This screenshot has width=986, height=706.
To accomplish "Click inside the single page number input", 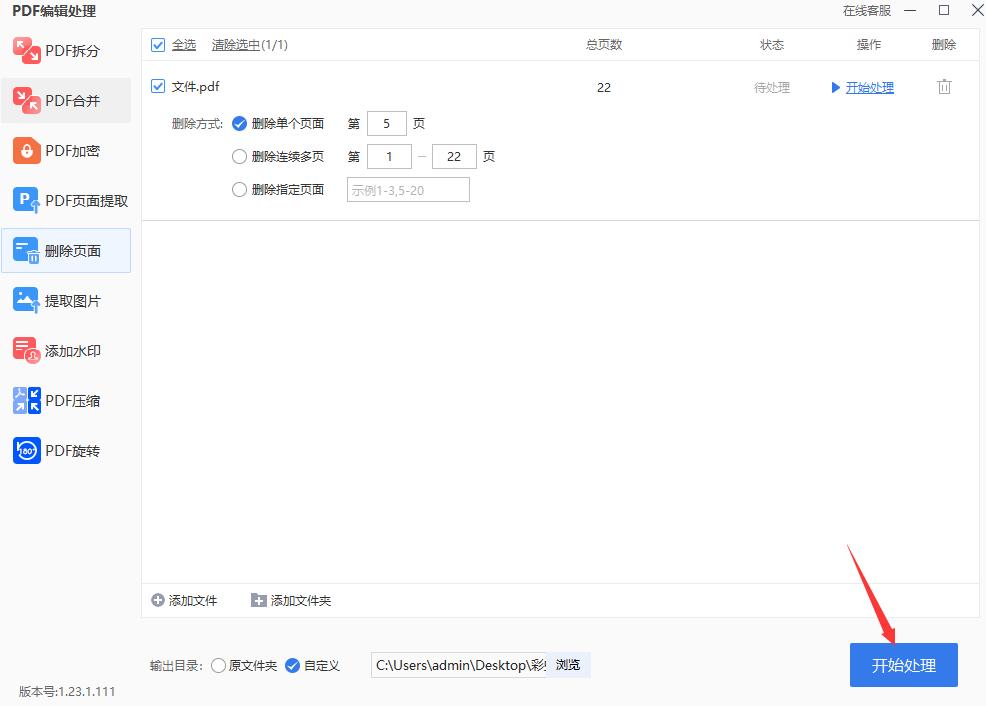I will click(x=387, y=123).
